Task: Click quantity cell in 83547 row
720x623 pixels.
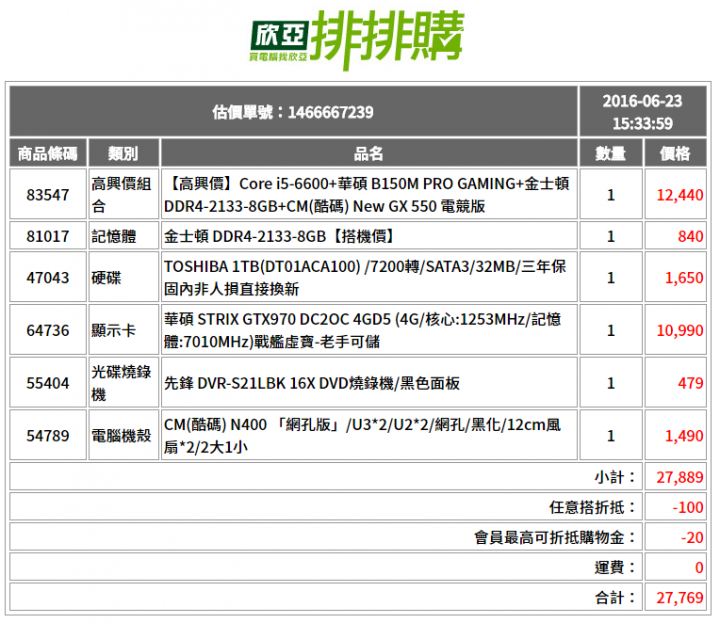Action: pos(611,195)
